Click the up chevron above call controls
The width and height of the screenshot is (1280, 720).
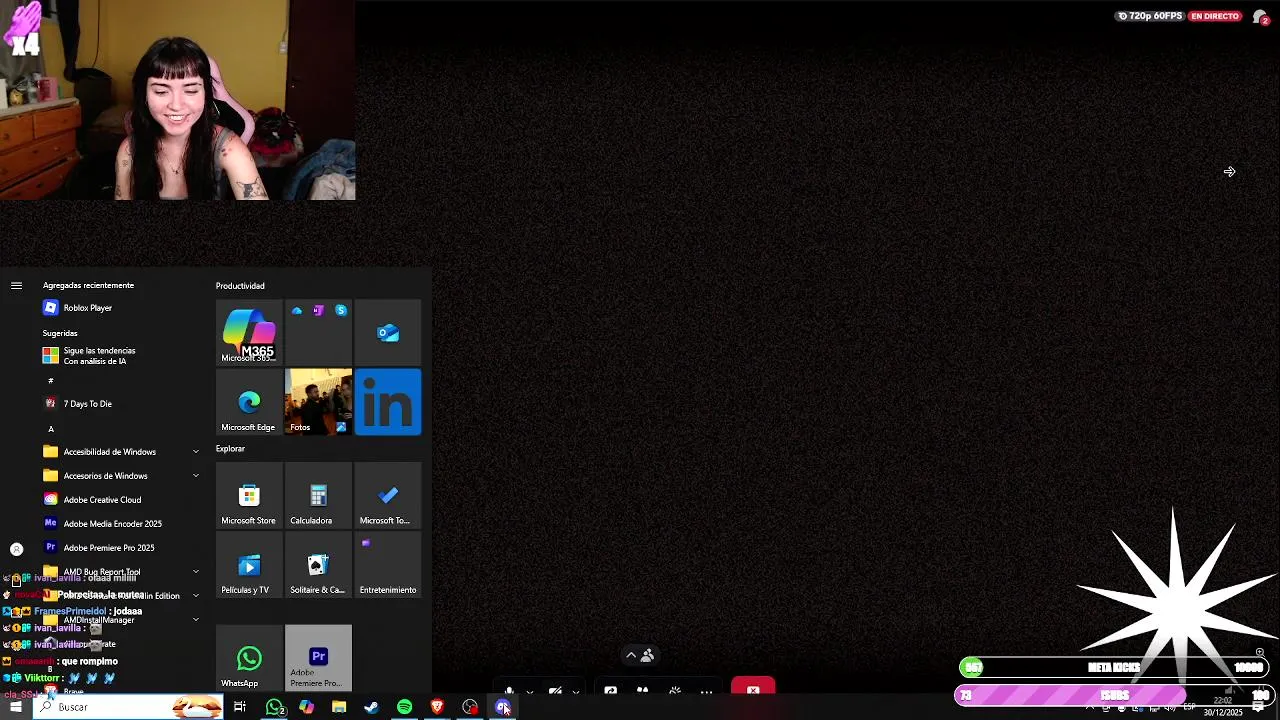pyautogui.click(x=630, y=656)
